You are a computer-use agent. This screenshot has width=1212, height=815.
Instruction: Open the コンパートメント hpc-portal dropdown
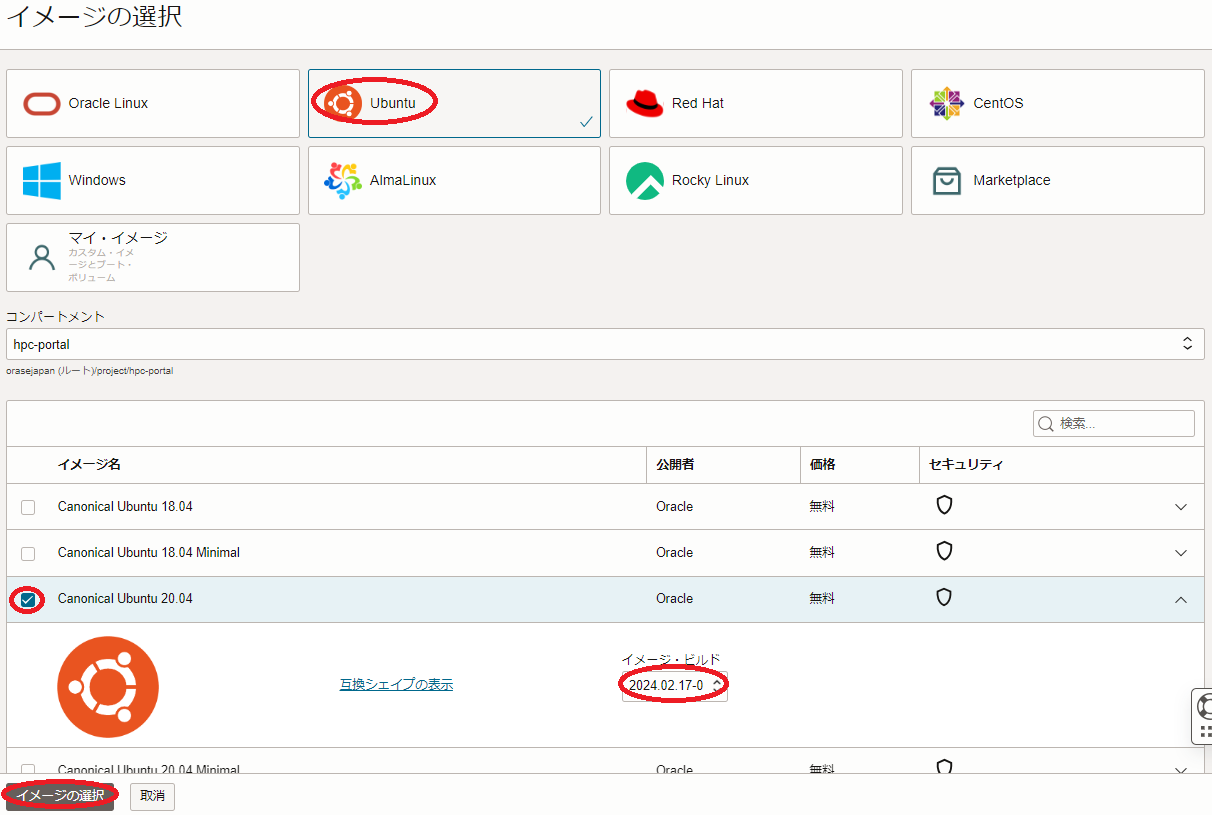tap(604, 344)
